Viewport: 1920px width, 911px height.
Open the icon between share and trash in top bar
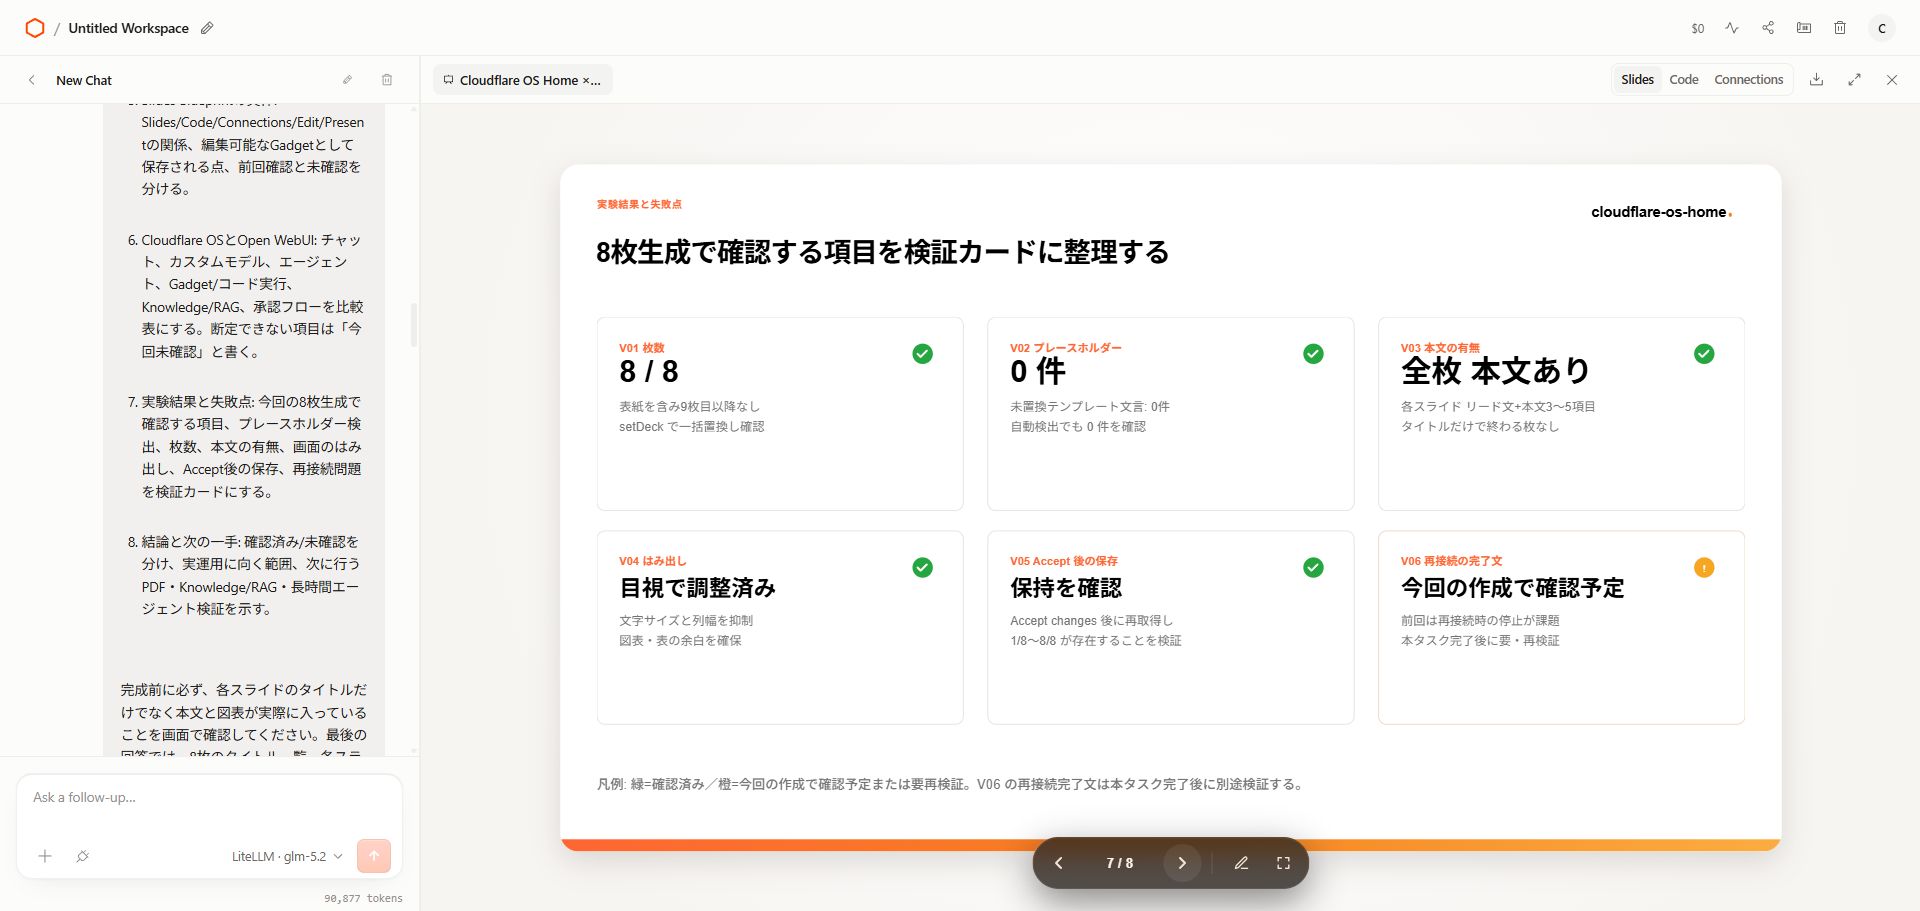(x=1804, y=28)
